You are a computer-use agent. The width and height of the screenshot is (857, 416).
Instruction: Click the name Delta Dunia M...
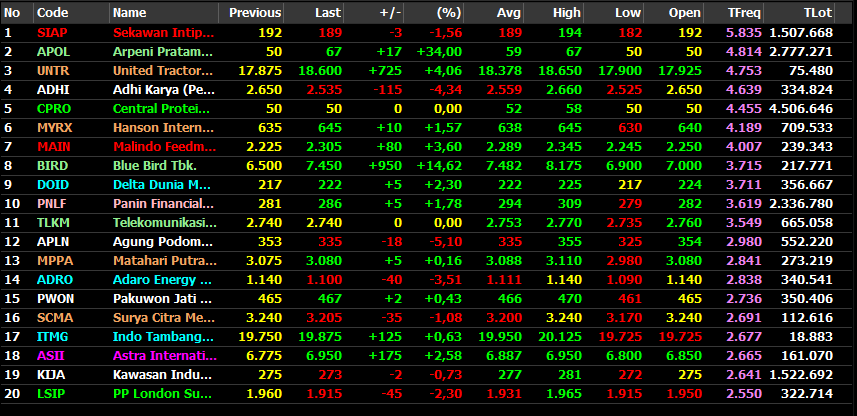[162, 185]
